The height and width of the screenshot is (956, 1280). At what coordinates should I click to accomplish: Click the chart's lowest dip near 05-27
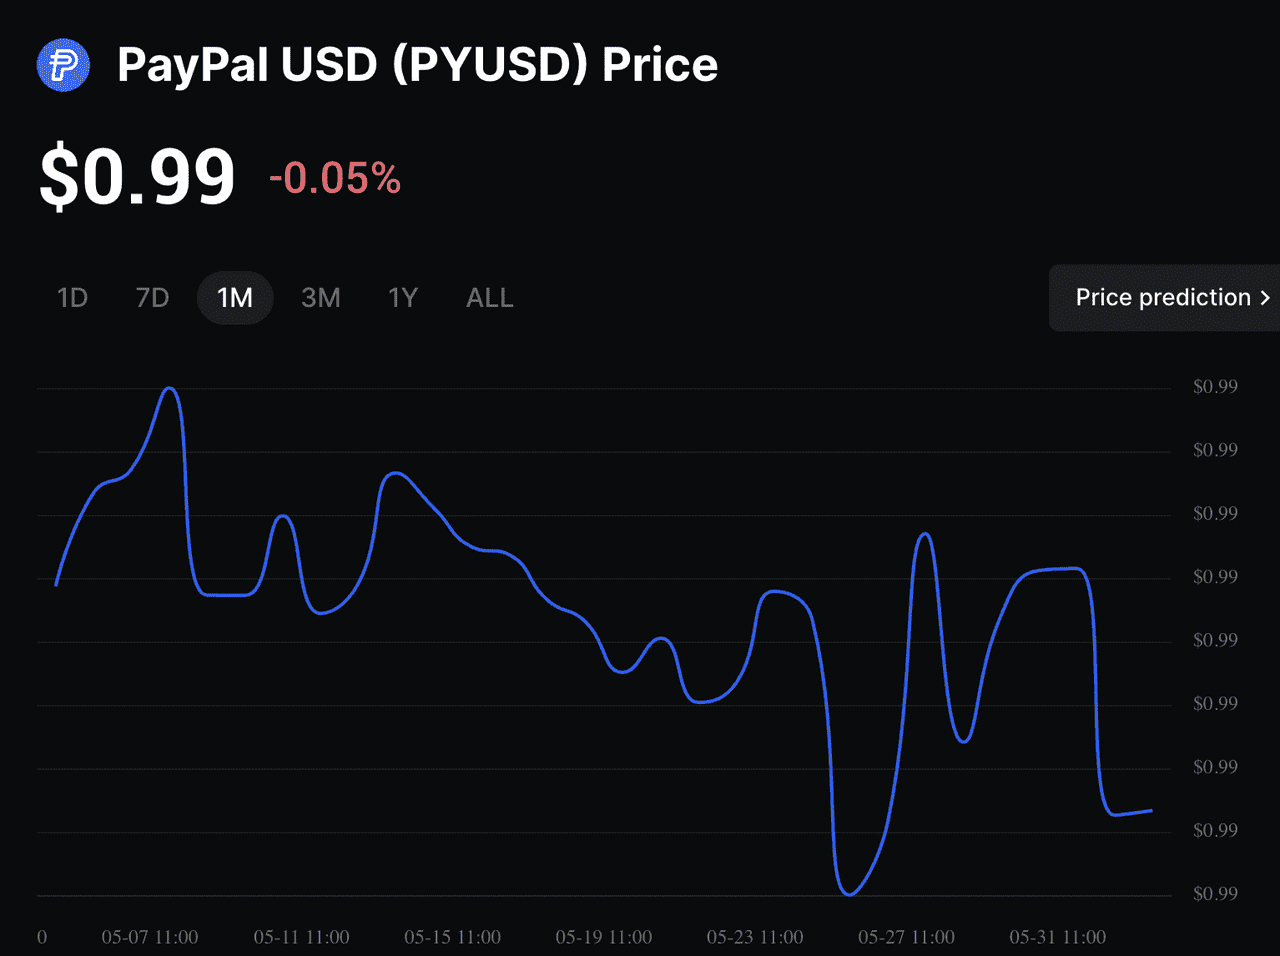(x=849, y=893)
